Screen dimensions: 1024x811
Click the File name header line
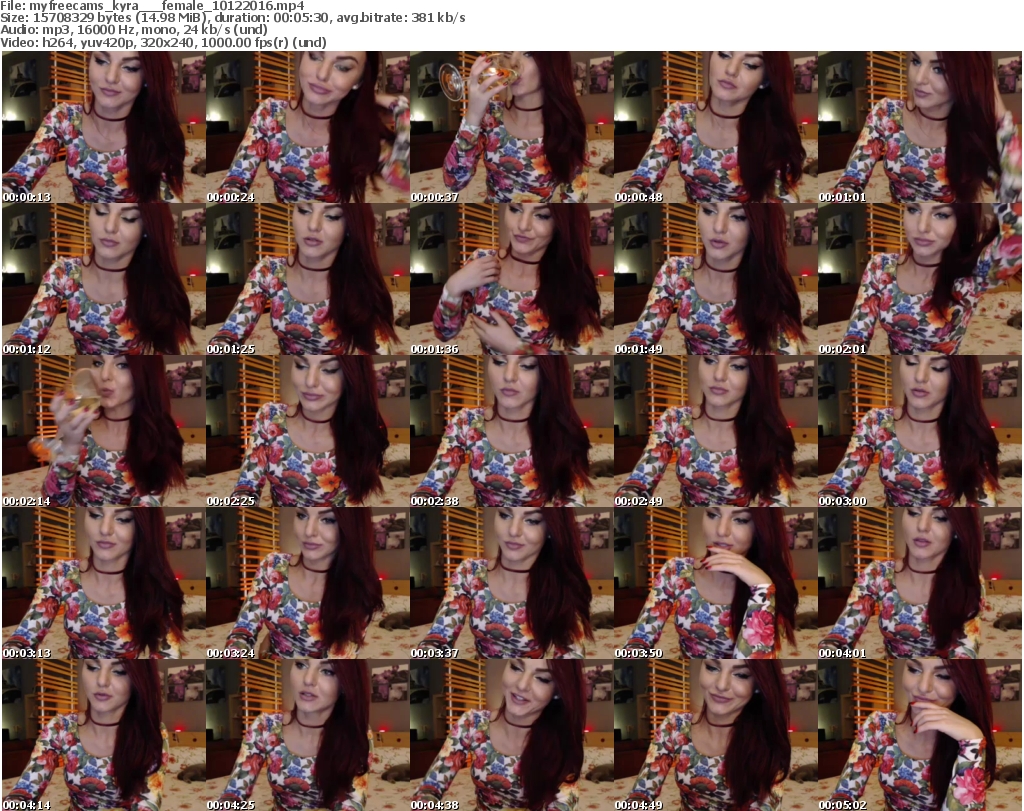(x=152, y=6)
